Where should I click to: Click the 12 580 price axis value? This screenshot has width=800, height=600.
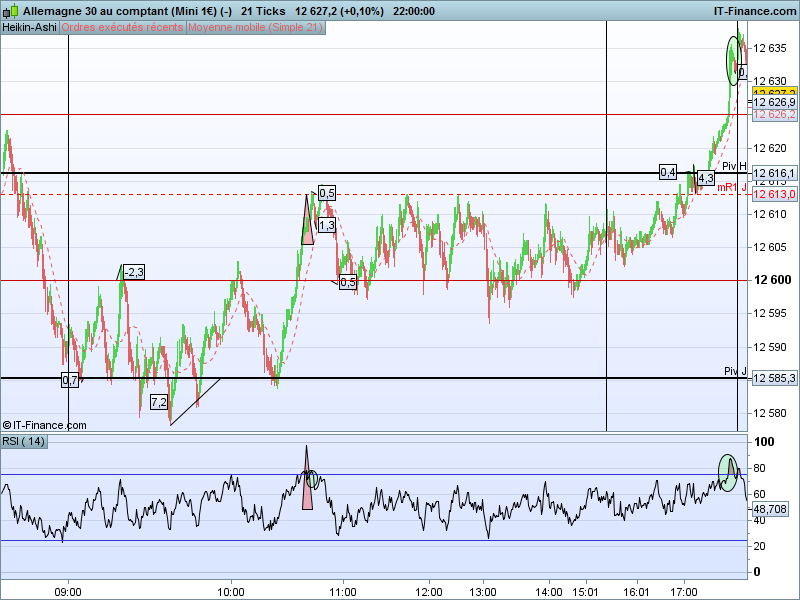click(770, 413)
